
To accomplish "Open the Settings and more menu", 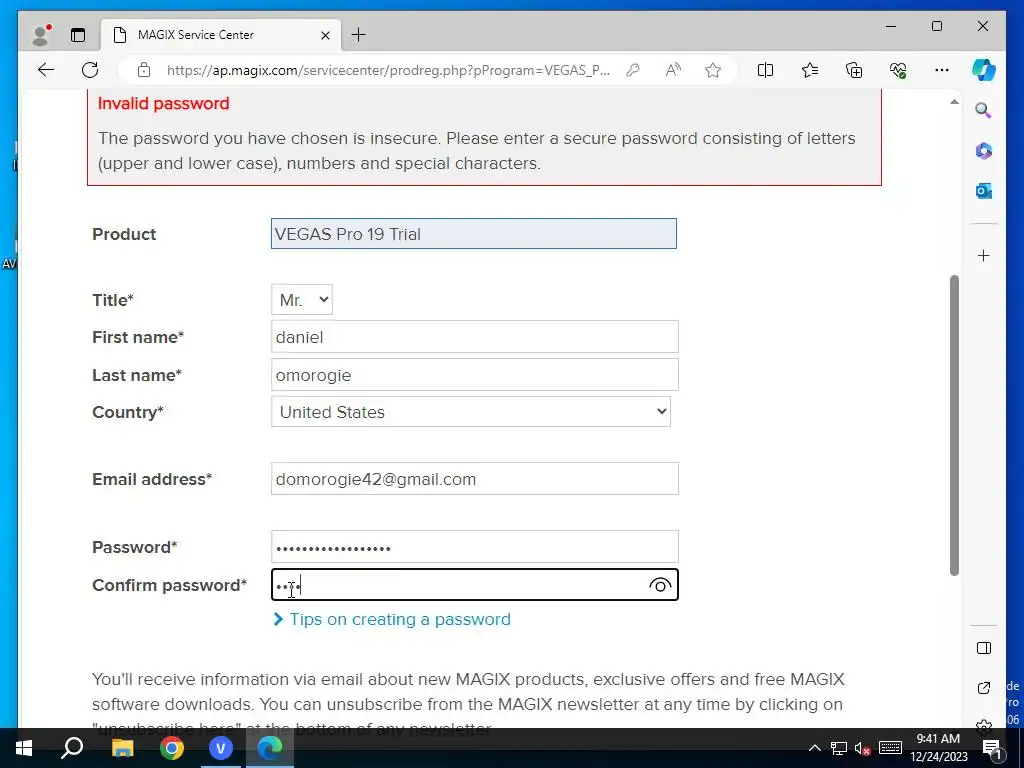I will (x=942, y=70).
